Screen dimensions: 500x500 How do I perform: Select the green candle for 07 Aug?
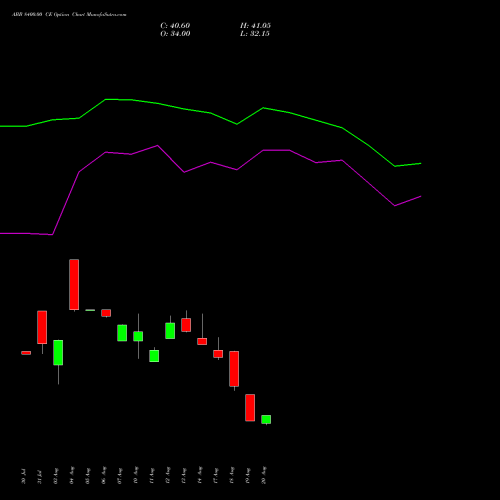tap(122, 333)
